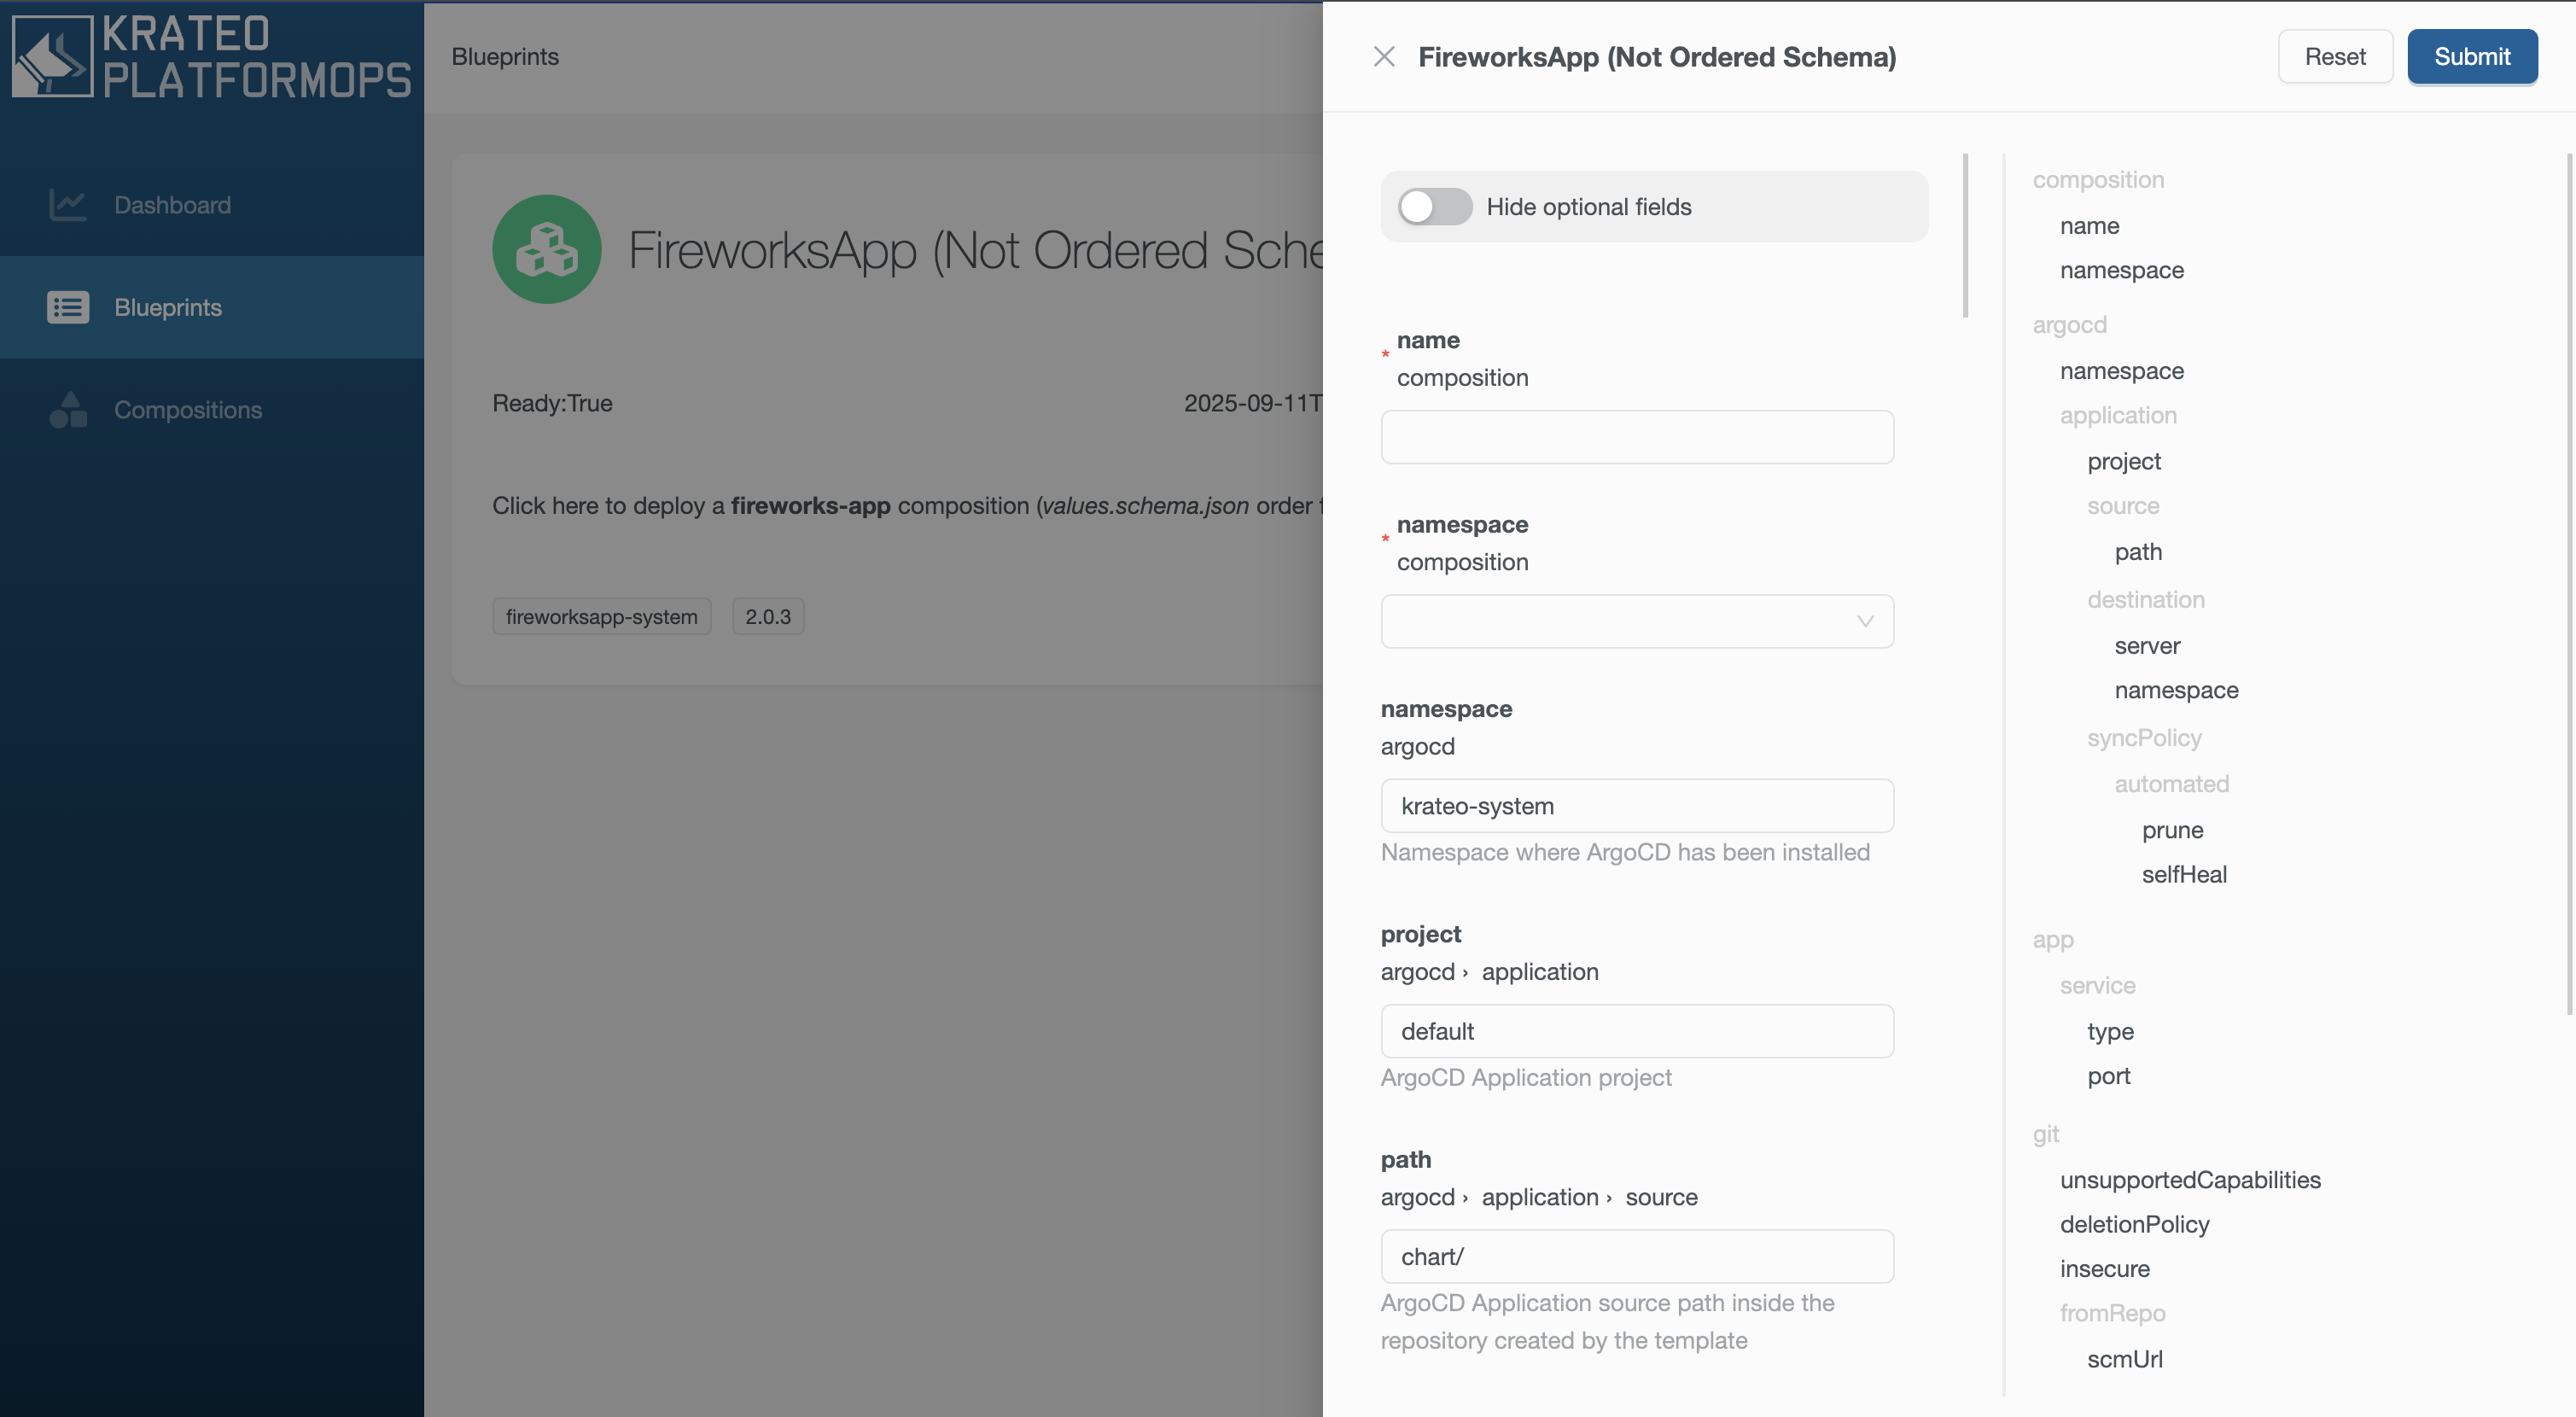
Task: Click the dropdown chevron arrow icon
Action: [1865, 621]
